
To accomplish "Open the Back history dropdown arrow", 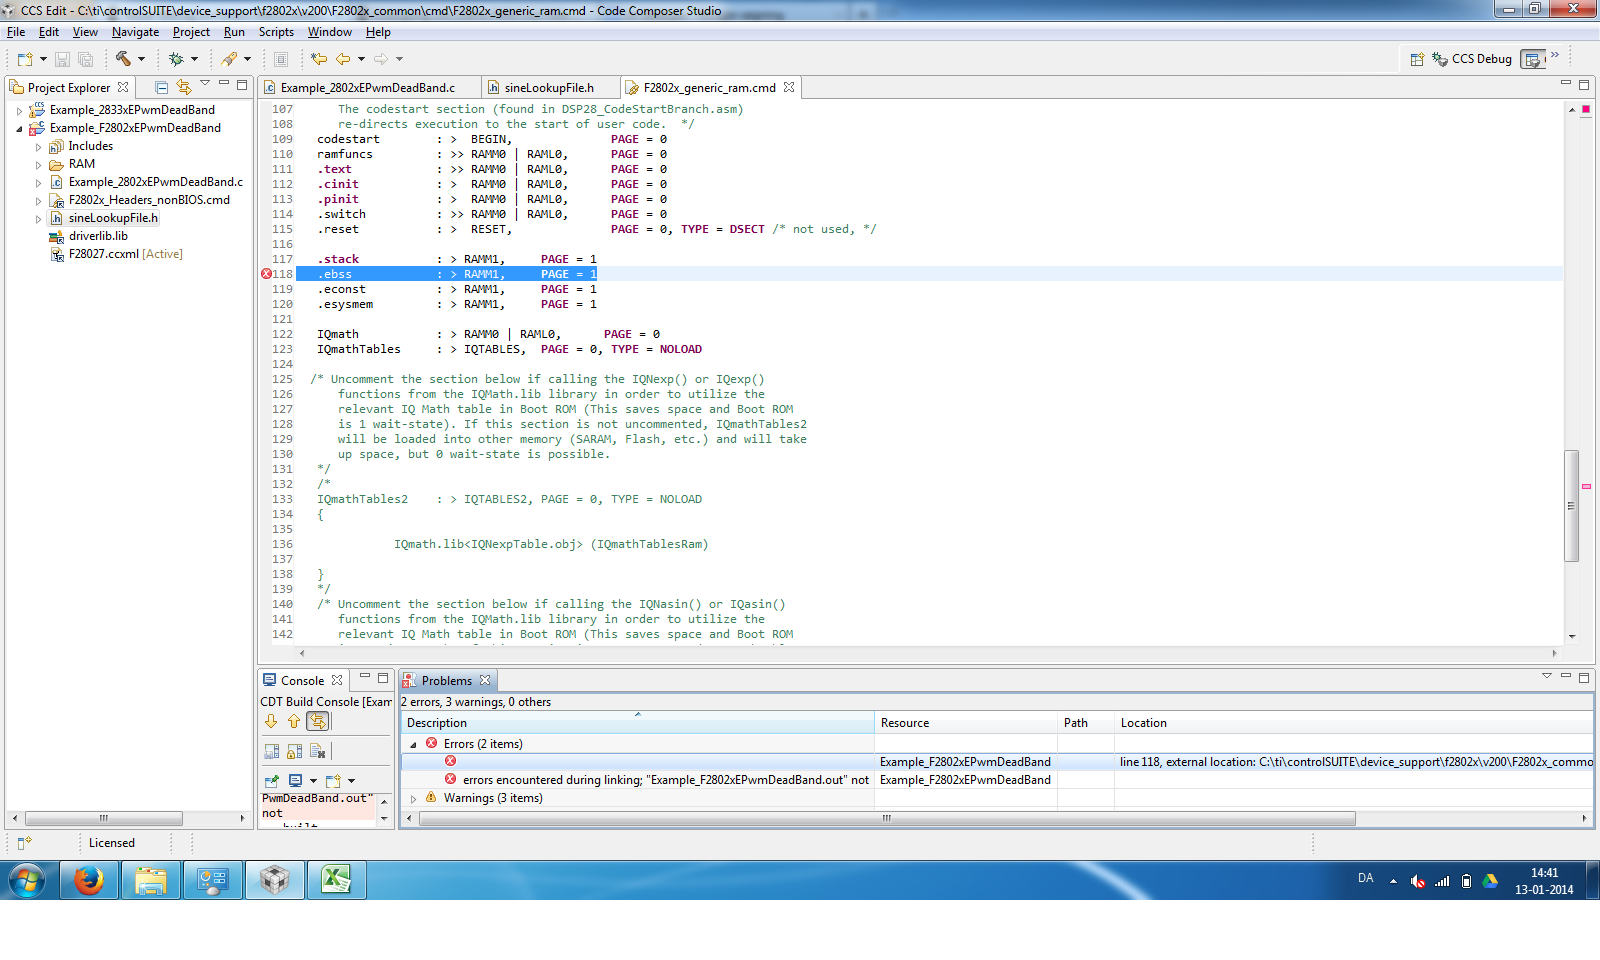I will tap(361, 59).
